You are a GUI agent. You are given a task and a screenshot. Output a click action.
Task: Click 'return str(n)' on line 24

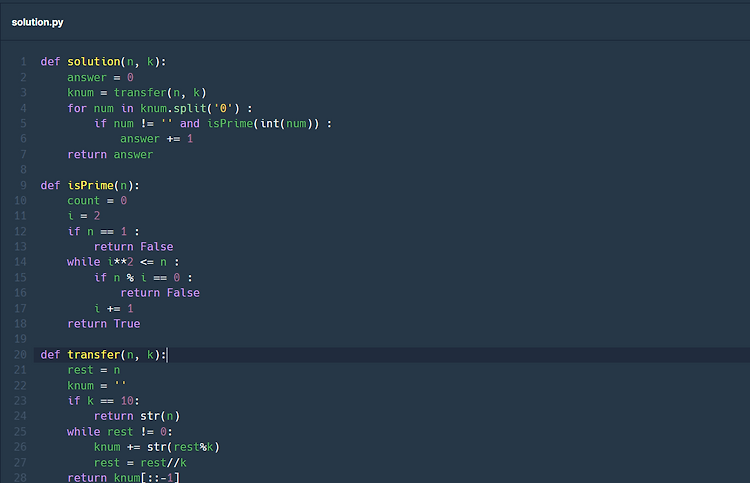(137, 416)
